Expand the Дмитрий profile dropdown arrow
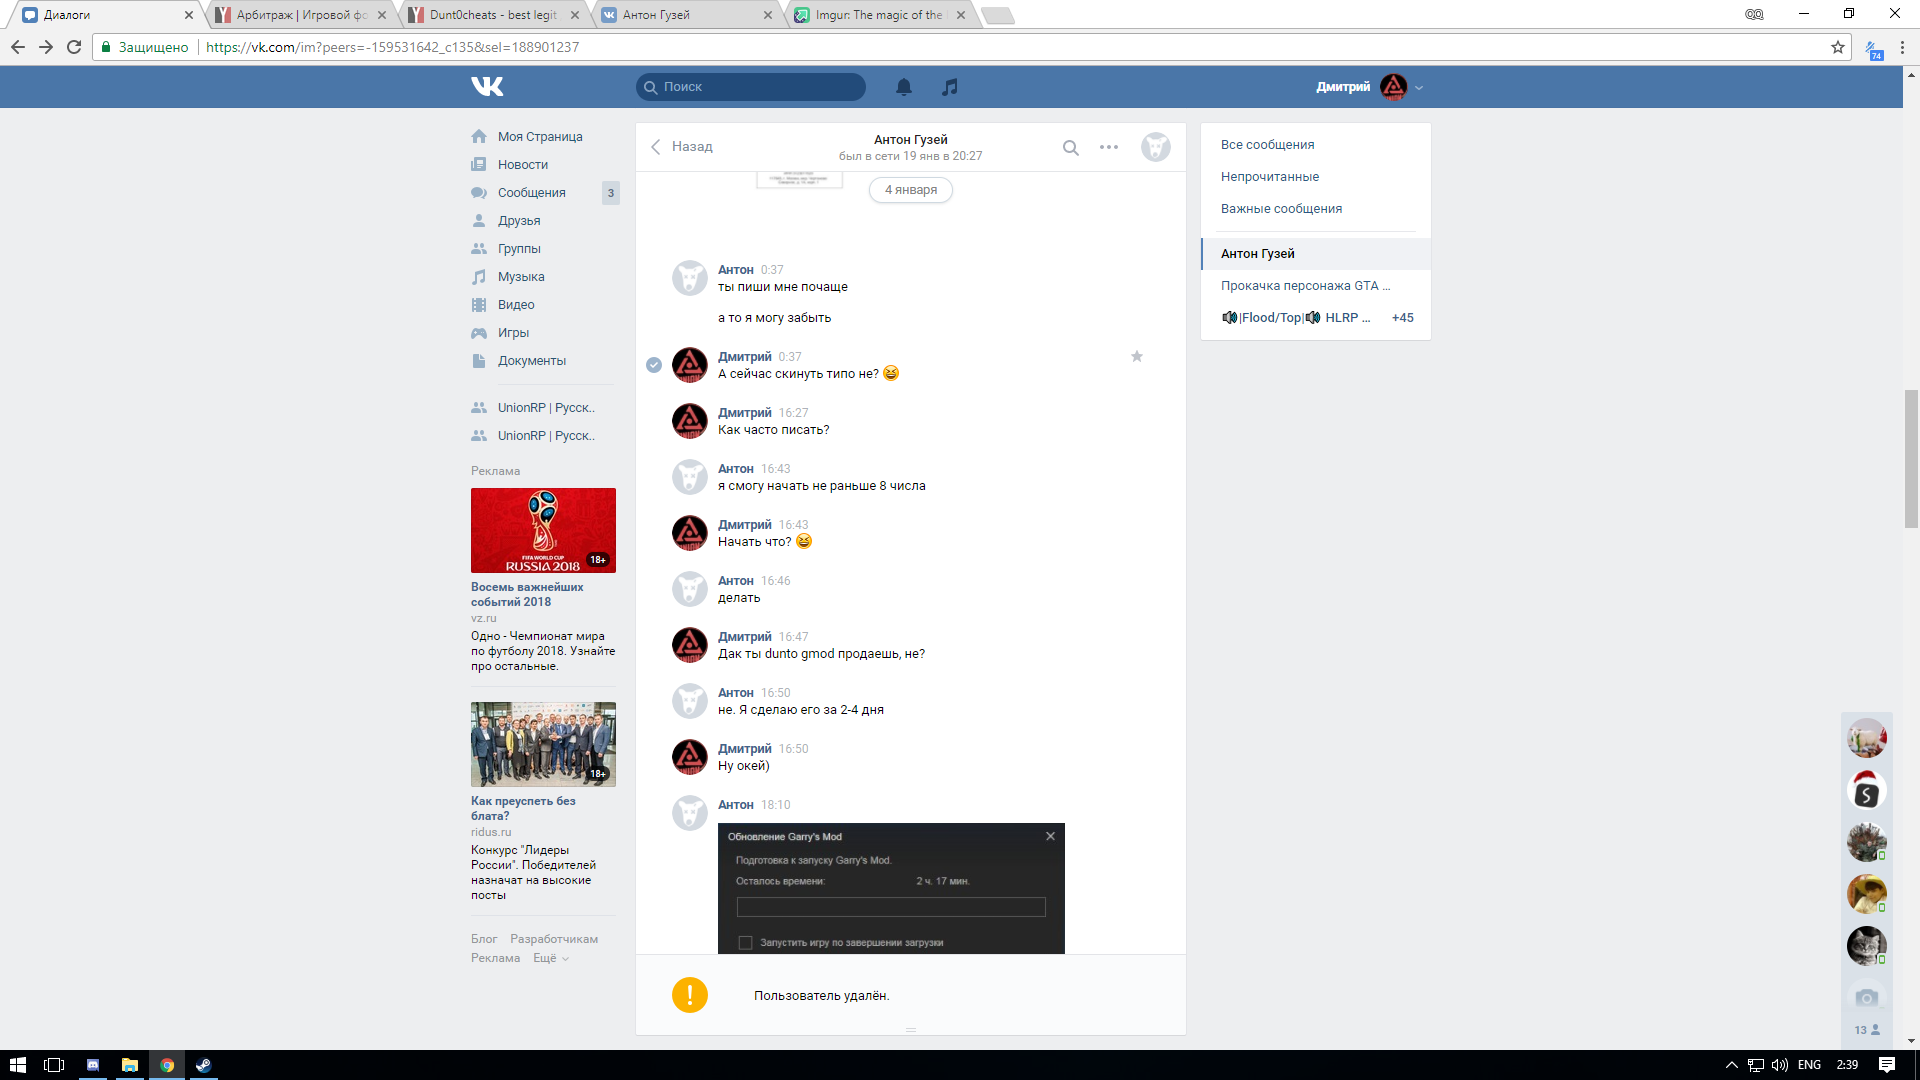Viewport: 1920px width, 1080px height. point(1419,88)
